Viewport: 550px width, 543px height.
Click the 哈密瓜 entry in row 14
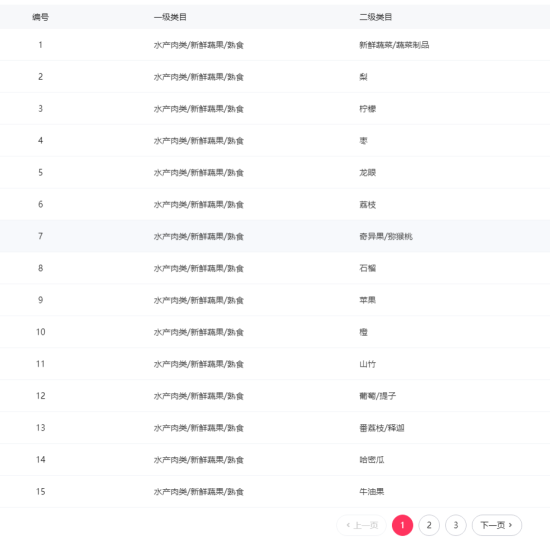click(372, 460)
